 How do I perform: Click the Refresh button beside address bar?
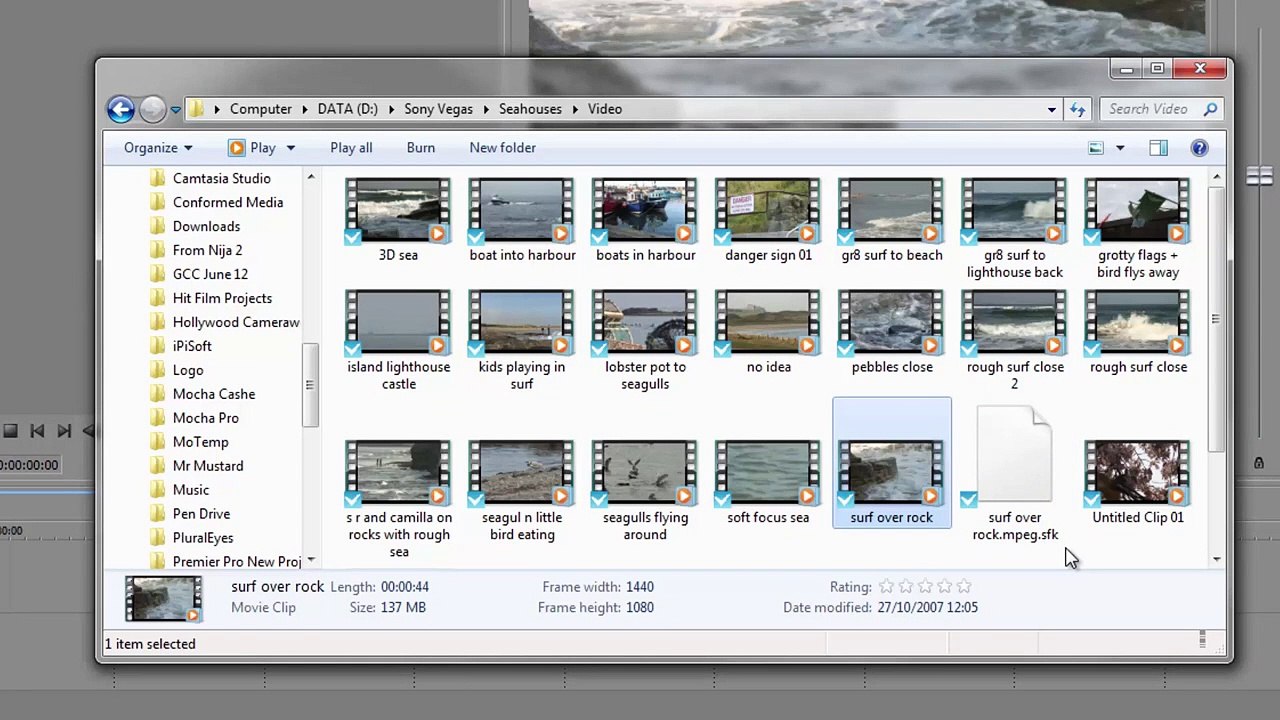click(x=1077, y=109)
